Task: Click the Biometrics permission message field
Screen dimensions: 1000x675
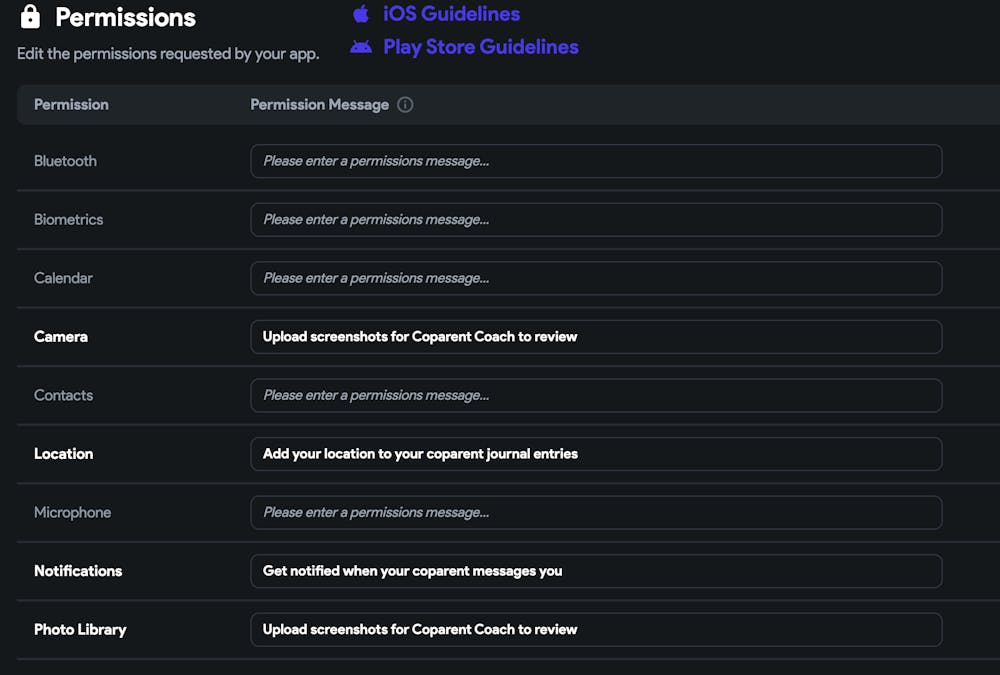Action: (x=596, y=220)
